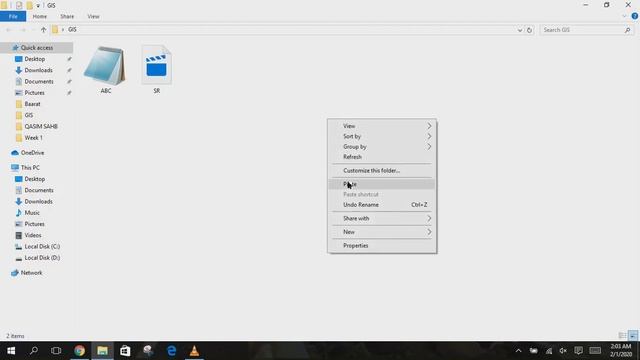
Task: Click the GIS address bar path
Action: pyautogui.click(x=72, y=30)
